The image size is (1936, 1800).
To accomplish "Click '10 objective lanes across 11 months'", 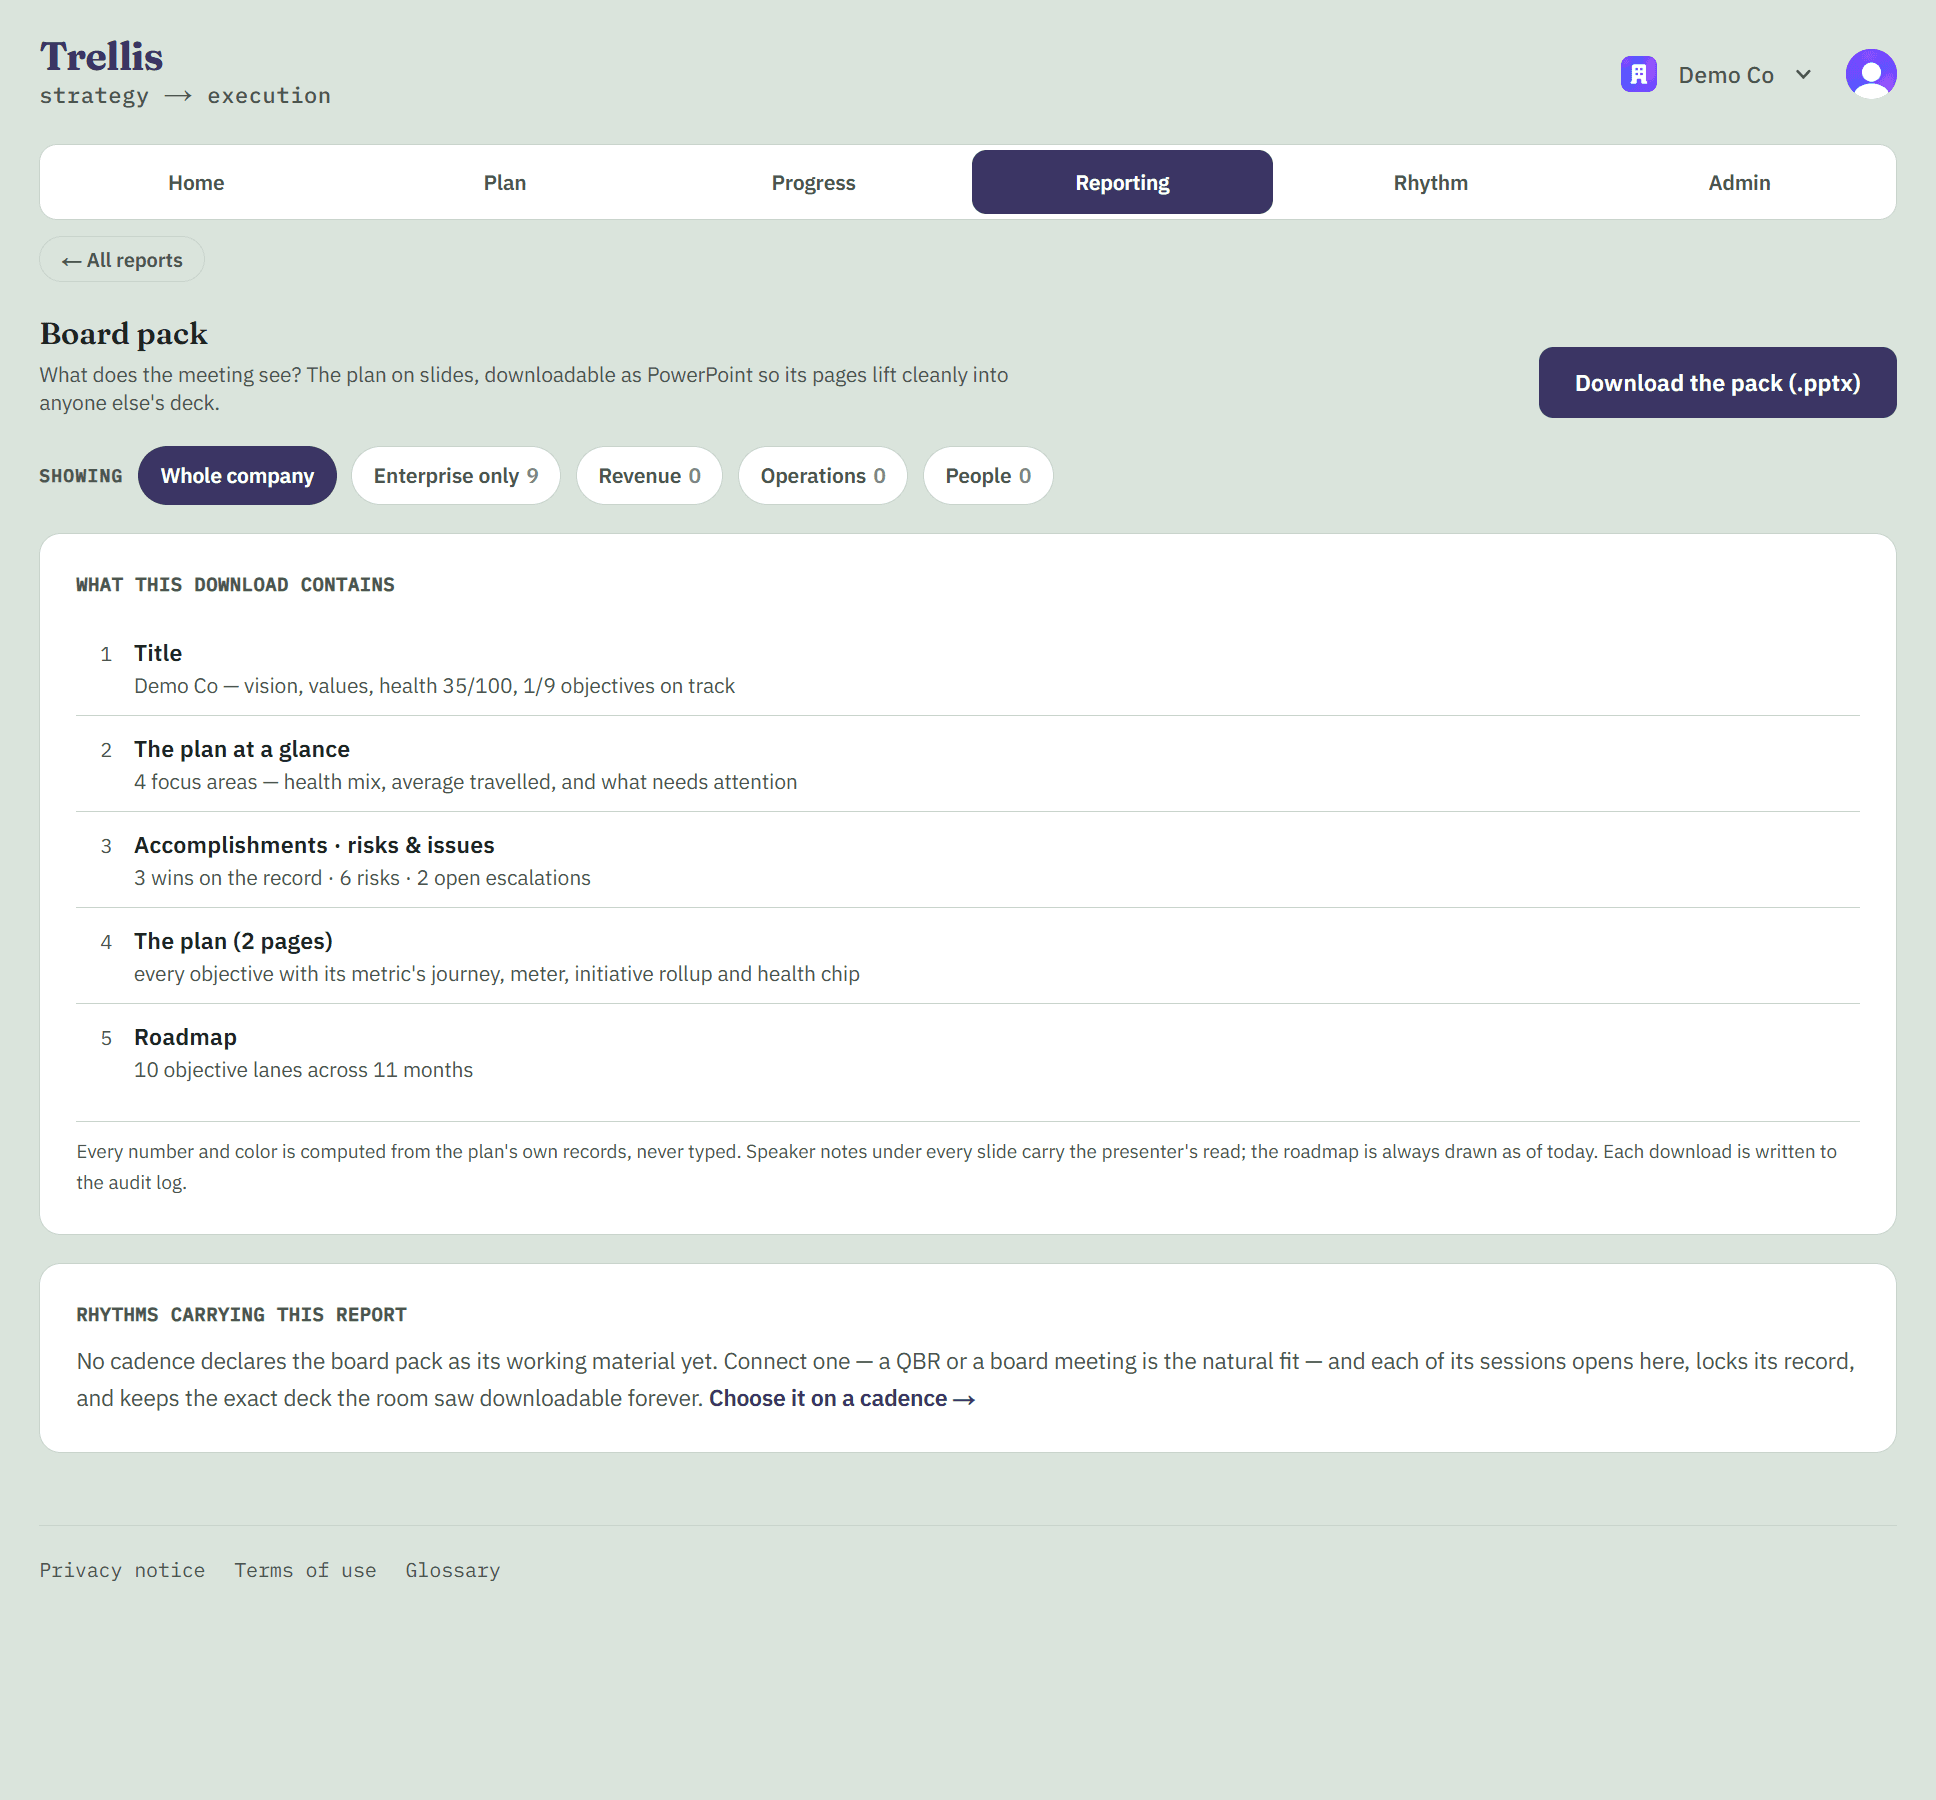I will click(x=303, y=1070).
